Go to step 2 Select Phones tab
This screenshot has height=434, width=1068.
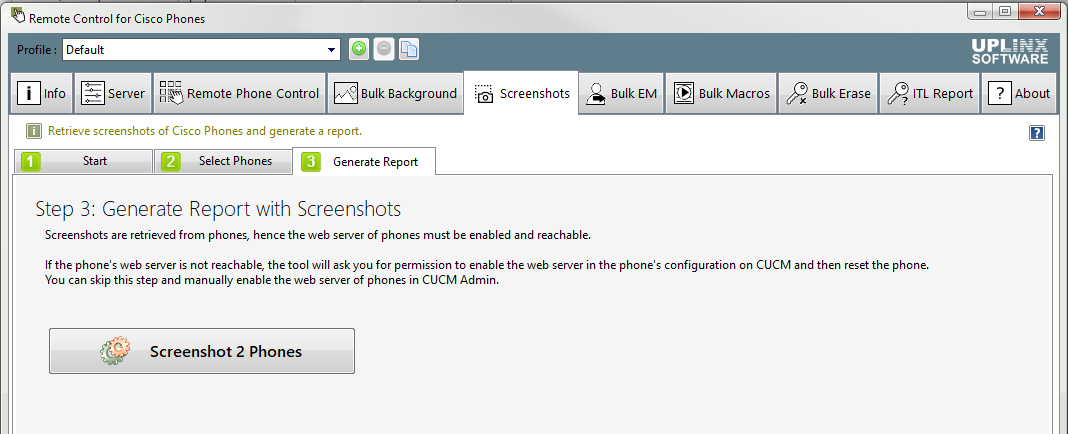pyautogui.click(x=223, y=161)
